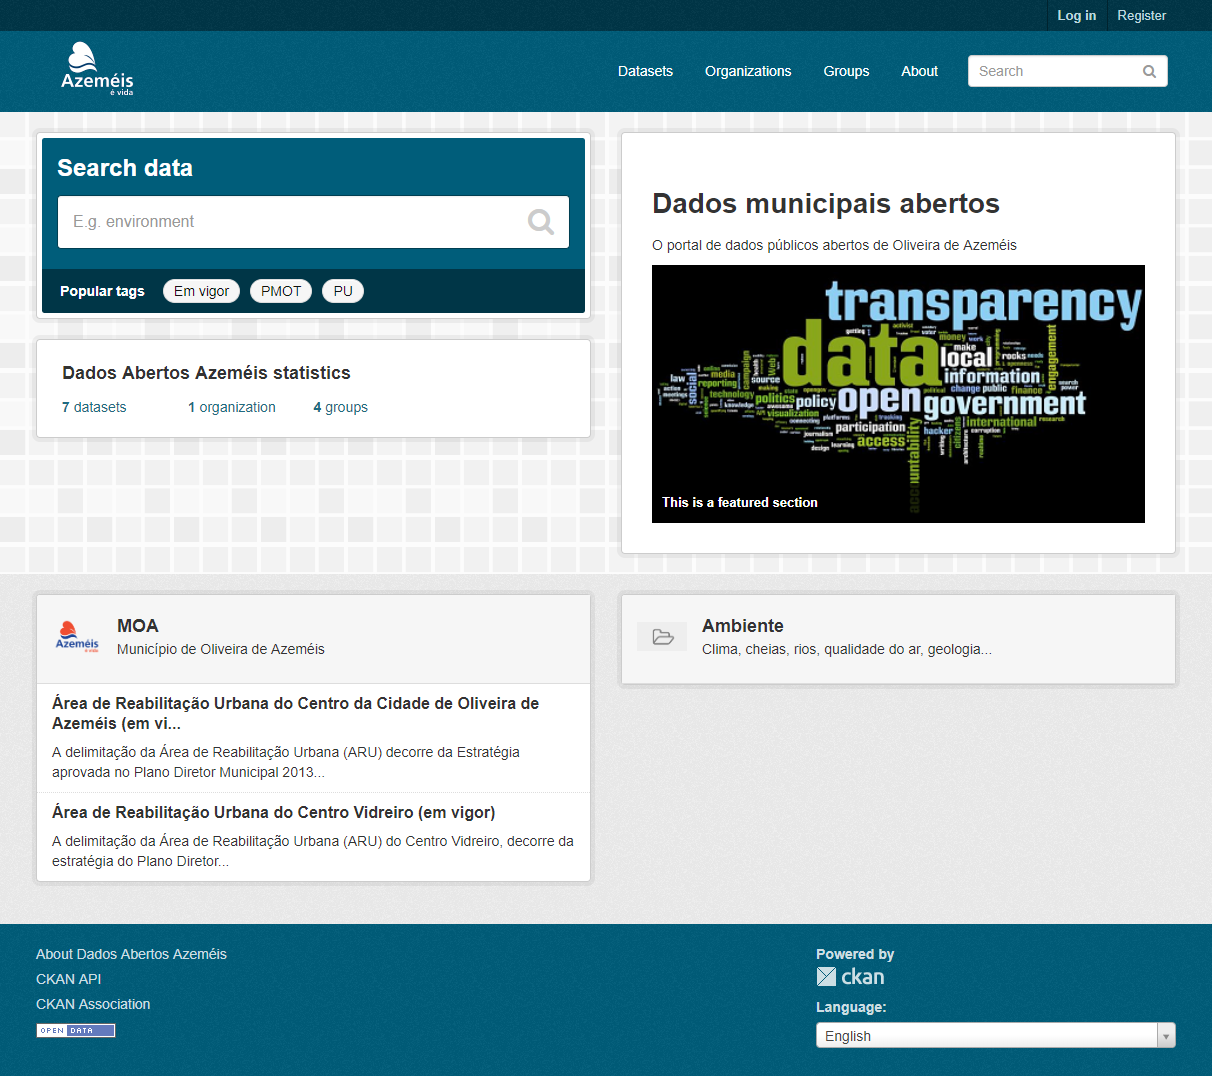Click the Register link
This screenshot has width=1212, height=1076.
click(x=1141, y=15)
